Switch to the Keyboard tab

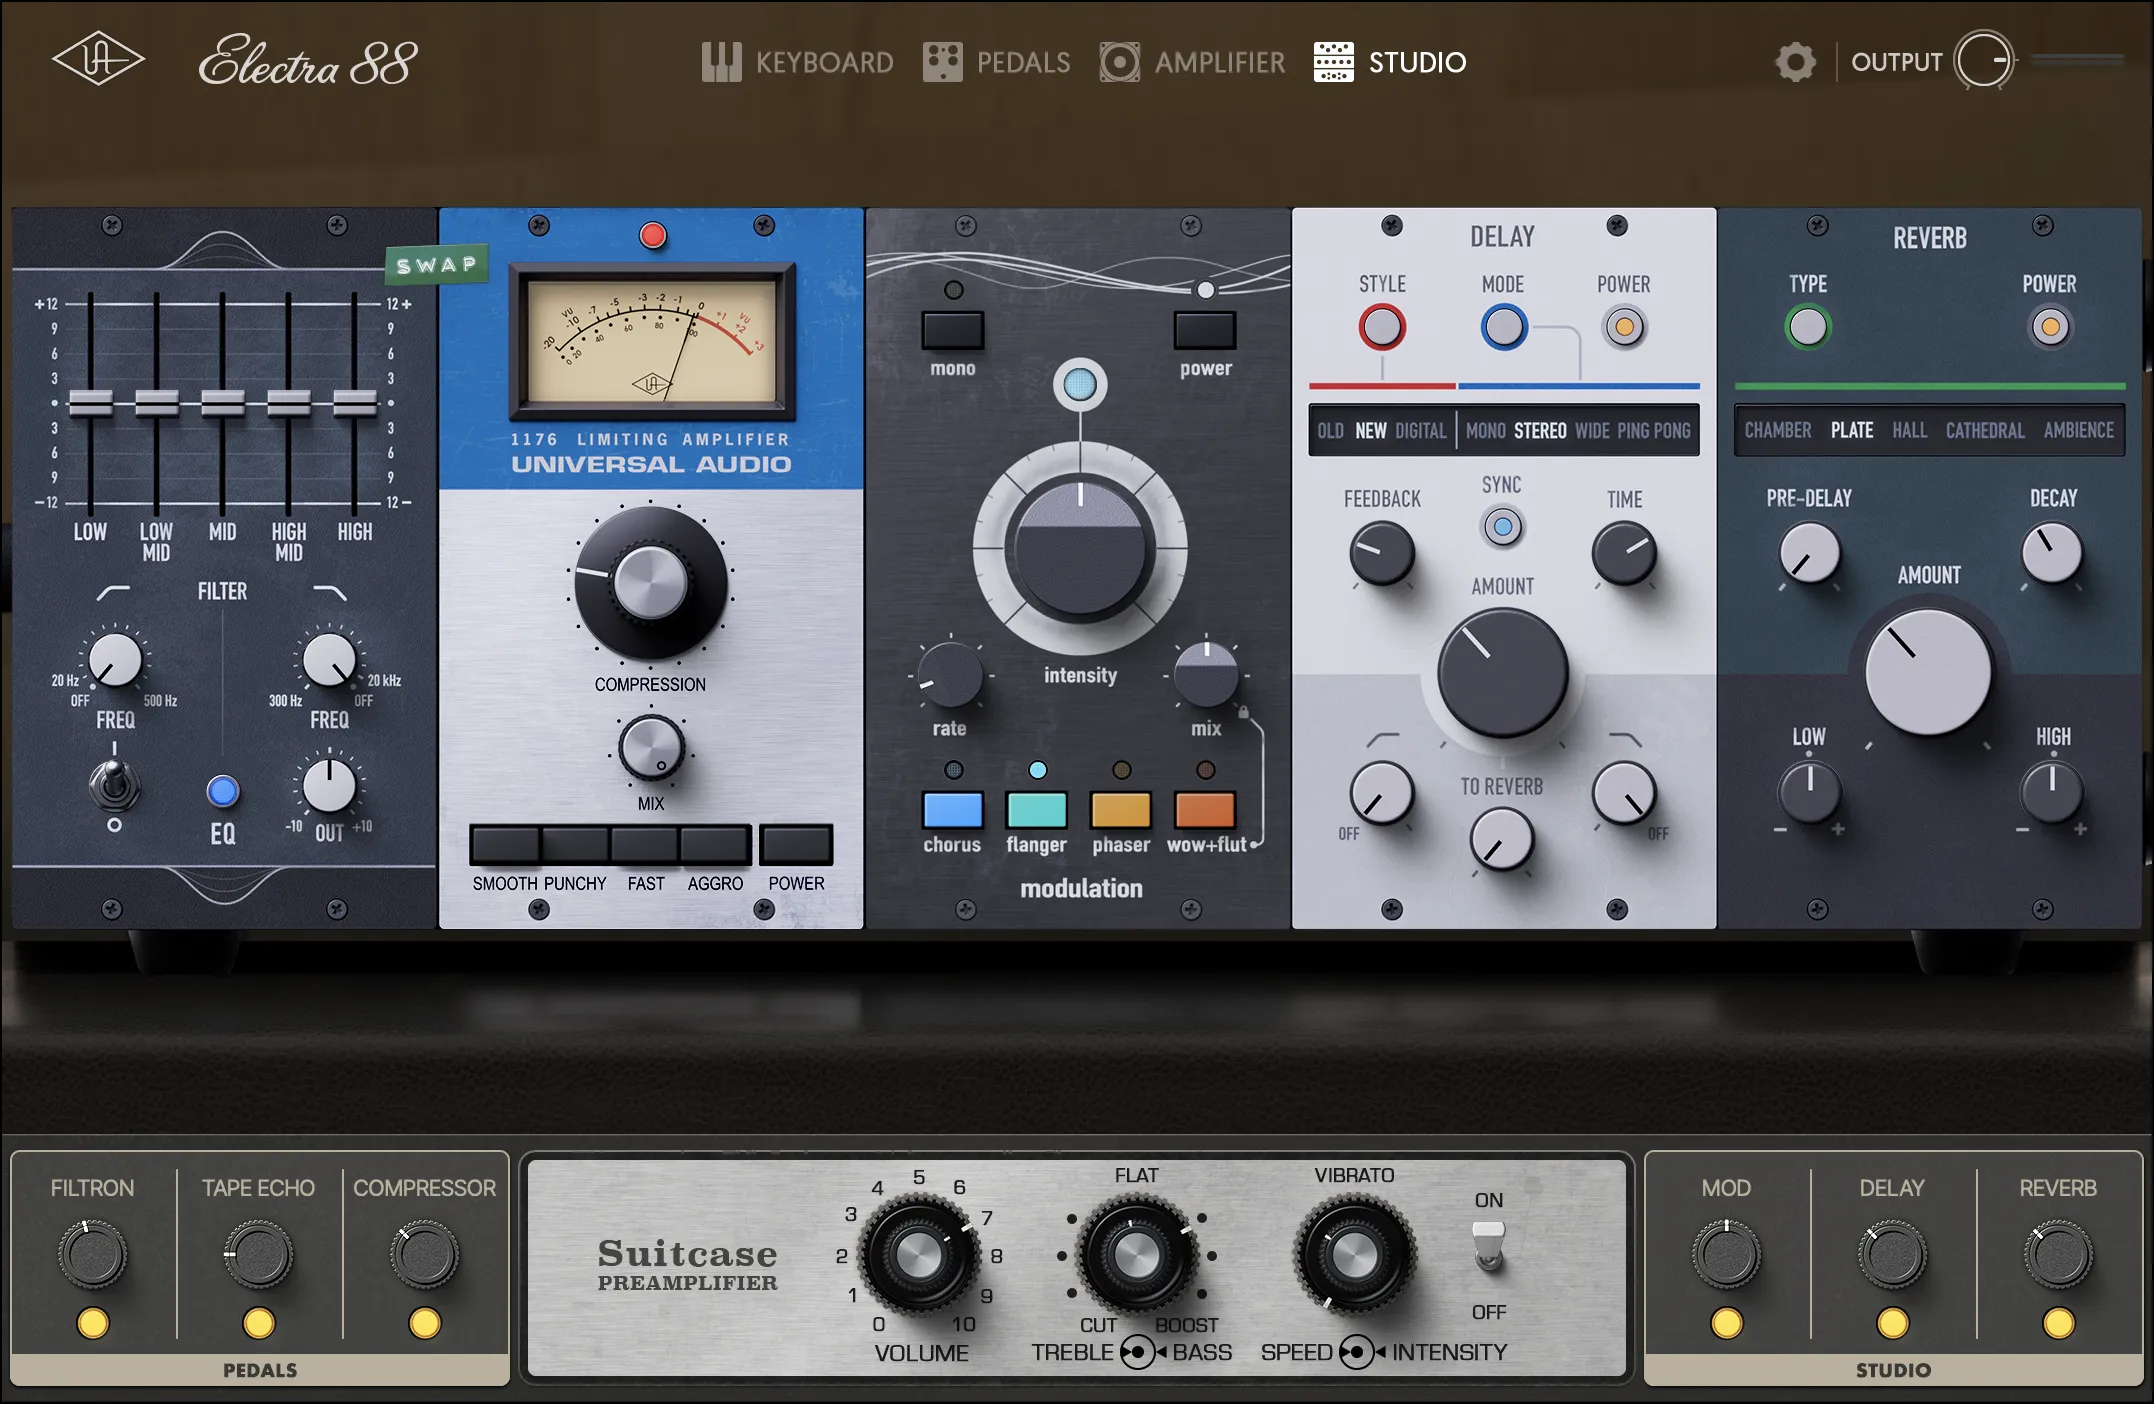coord(723,61)
